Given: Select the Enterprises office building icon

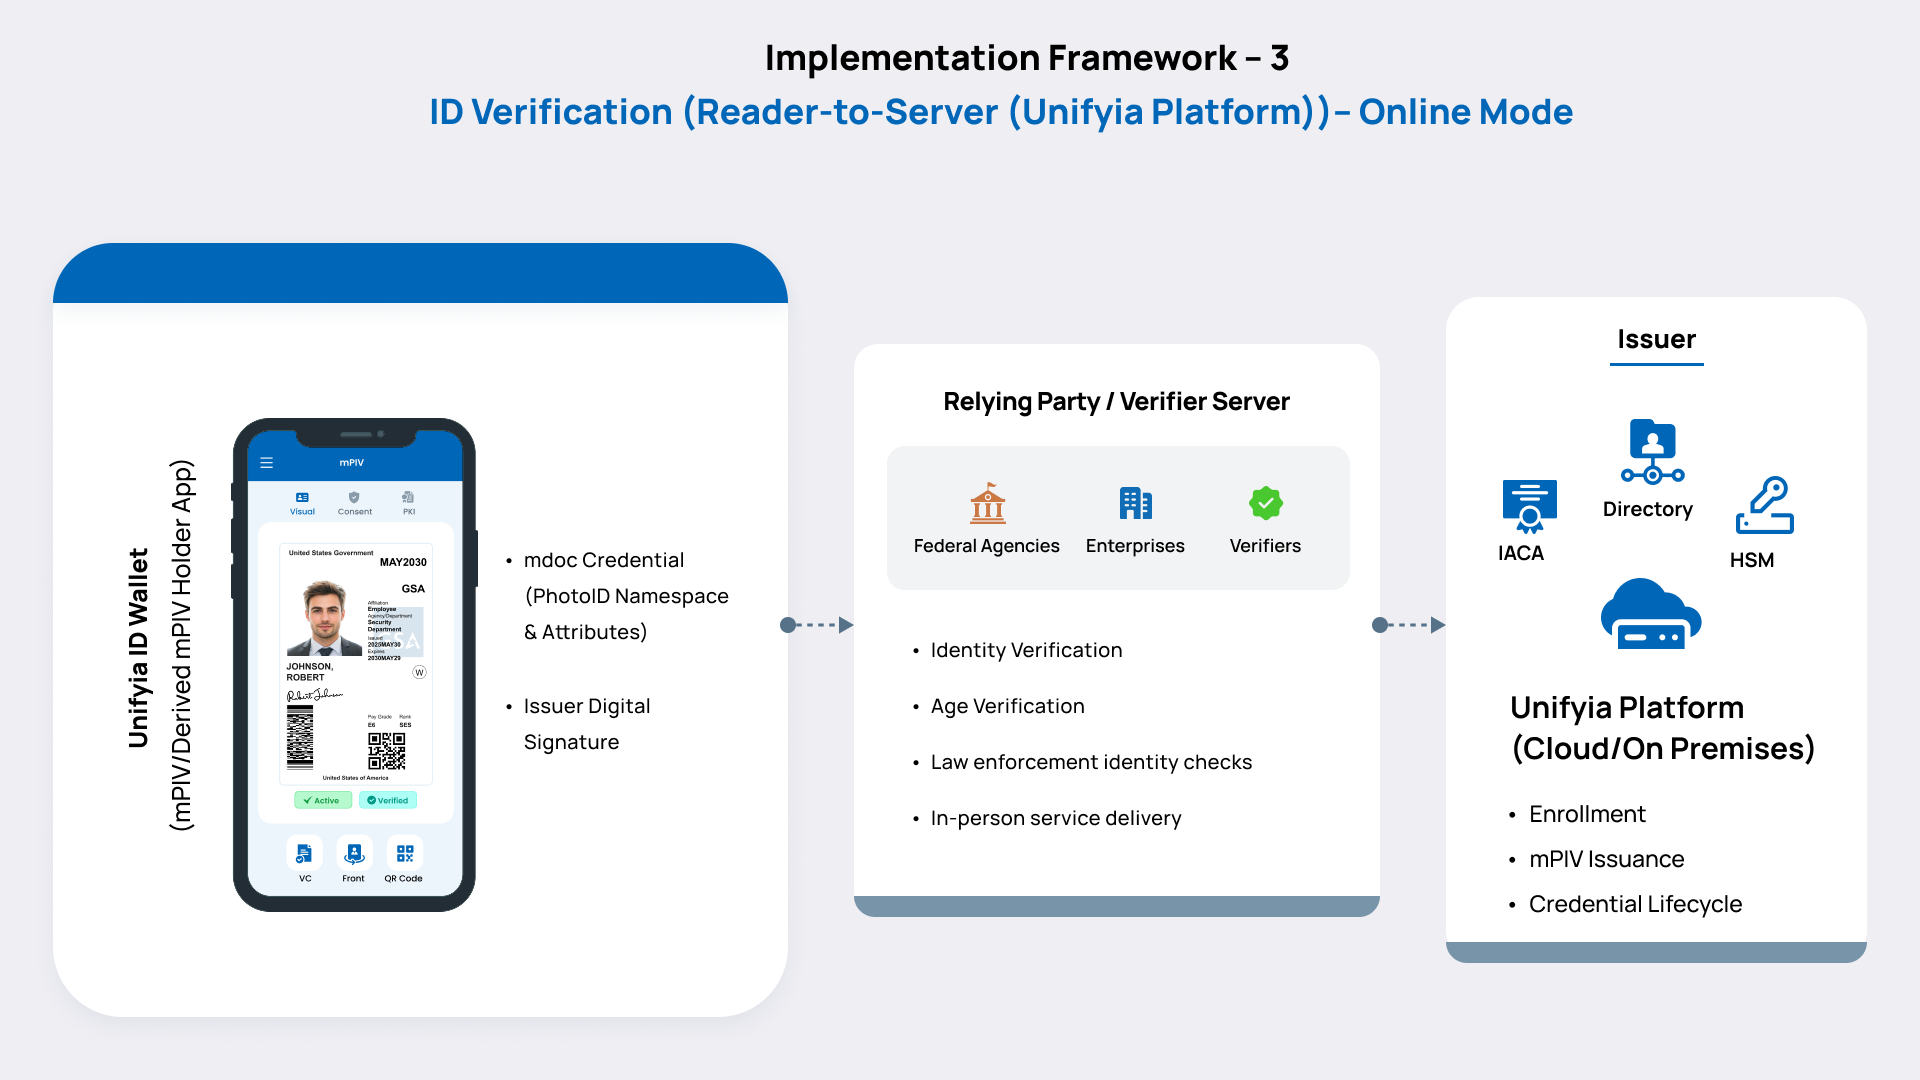Looking at the screenshot, I should pyautogui.click(x=1135, y=505).
